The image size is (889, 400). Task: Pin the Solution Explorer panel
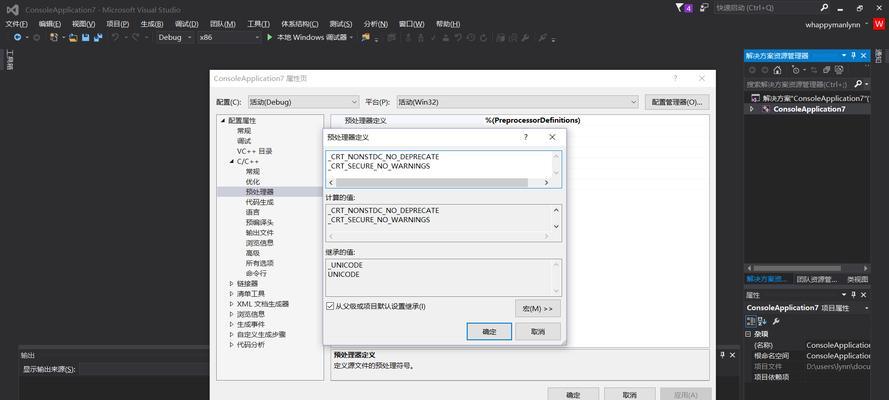(x=853, y=56)
